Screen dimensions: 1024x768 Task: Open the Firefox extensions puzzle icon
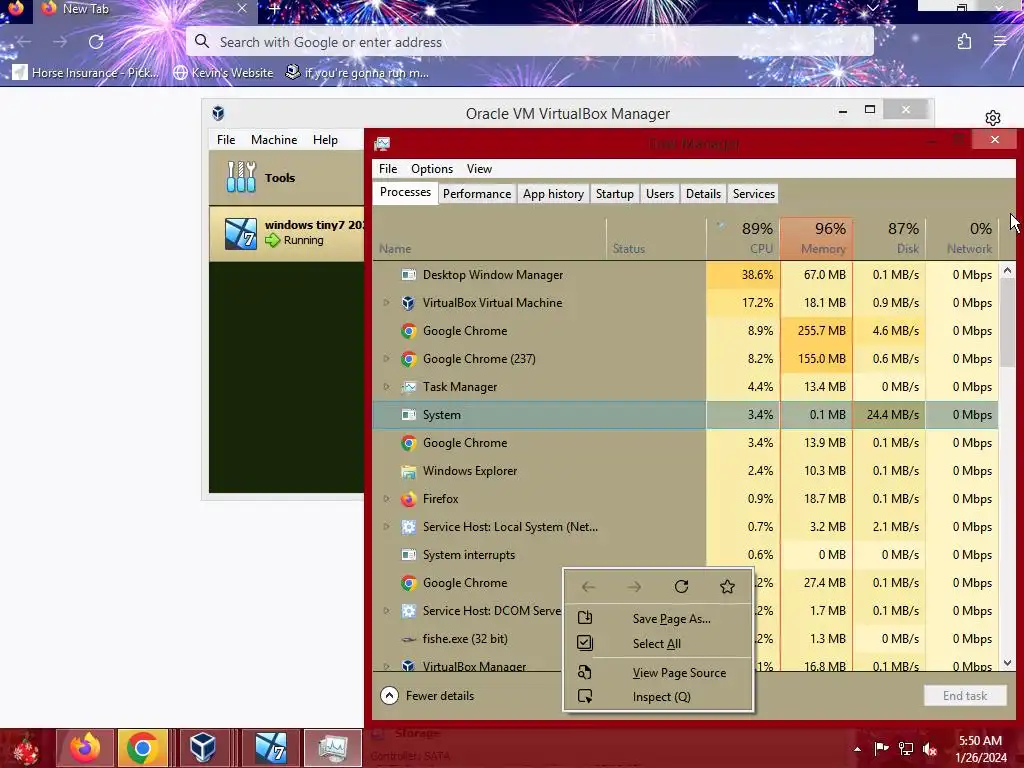964,42
